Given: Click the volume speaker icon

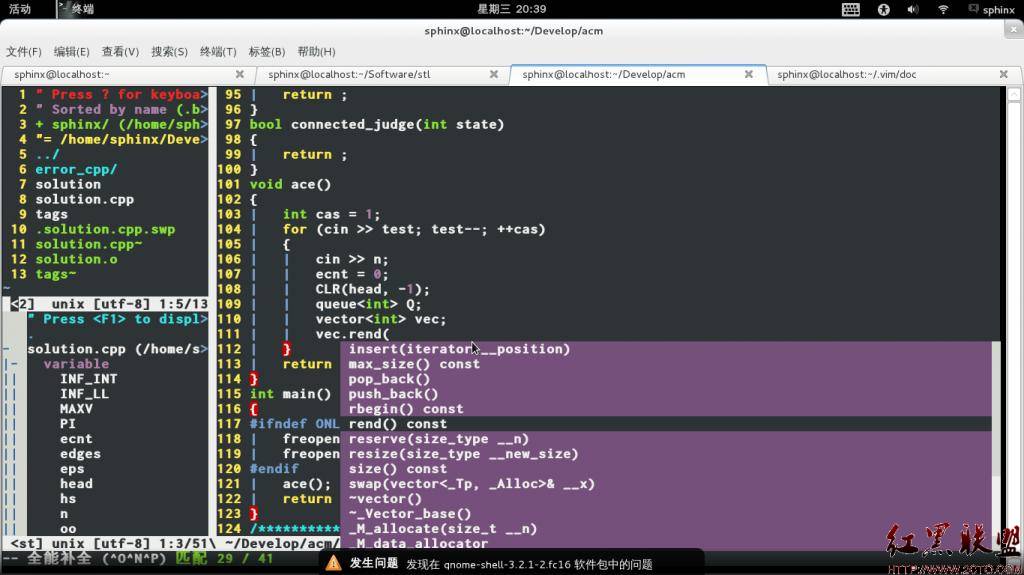Looking at the screenshot, I should tap(912, 9).
